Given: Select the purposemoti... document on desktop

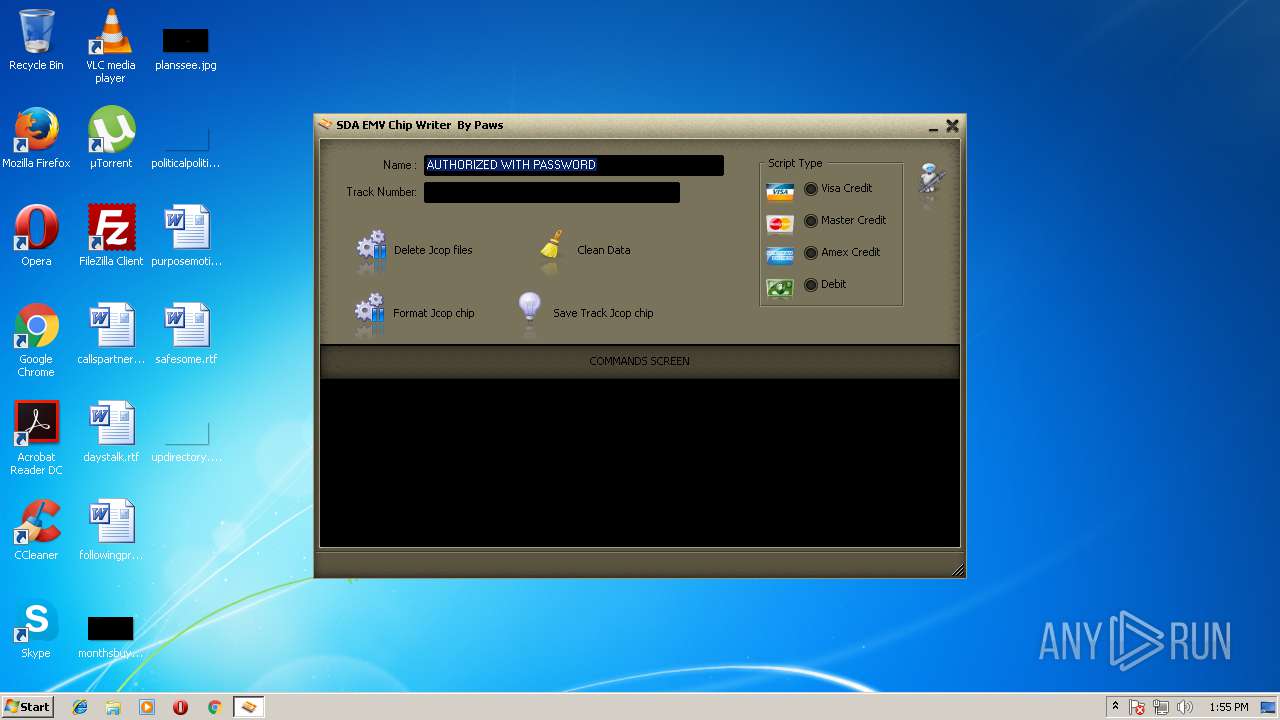Looking at the screenshot, I should pos(186,236).
